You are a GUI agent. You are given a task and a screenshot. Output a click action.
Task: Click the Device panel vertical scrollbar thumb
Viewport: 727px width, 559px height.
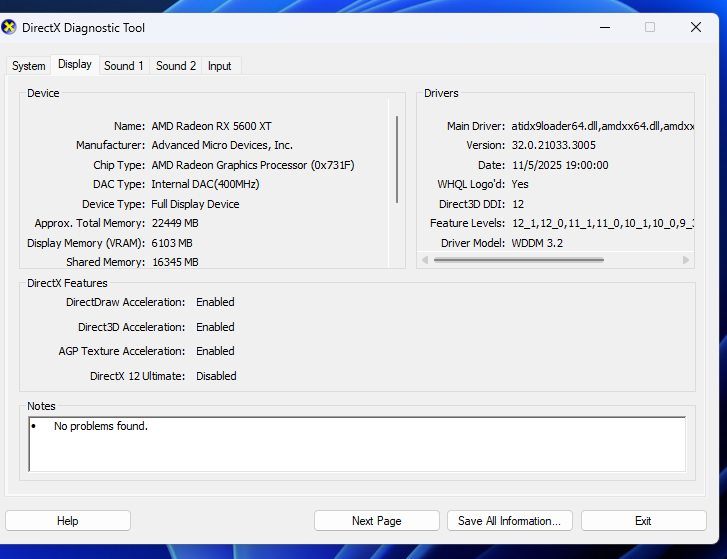[x=397, y=159]
